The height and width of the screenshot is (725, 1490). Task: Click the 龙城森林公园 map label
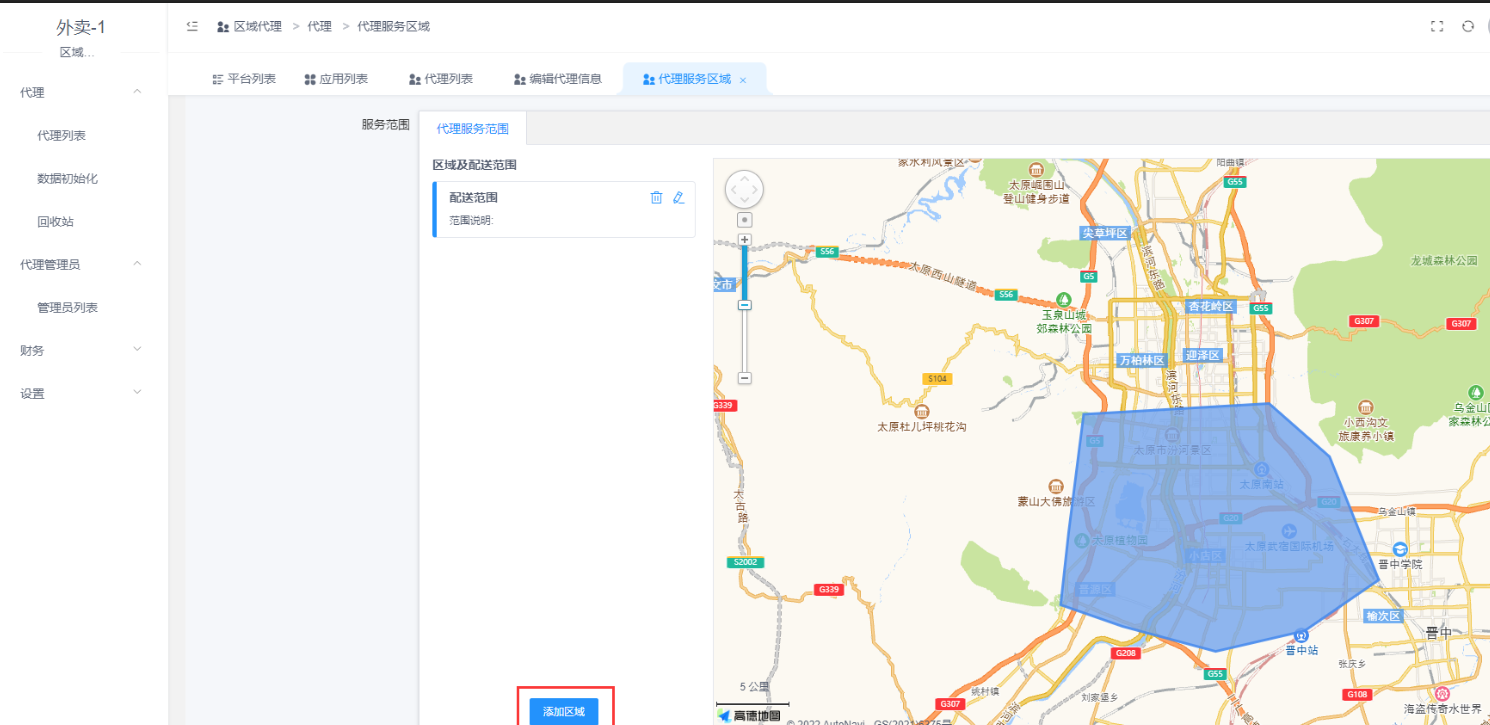1443,260
